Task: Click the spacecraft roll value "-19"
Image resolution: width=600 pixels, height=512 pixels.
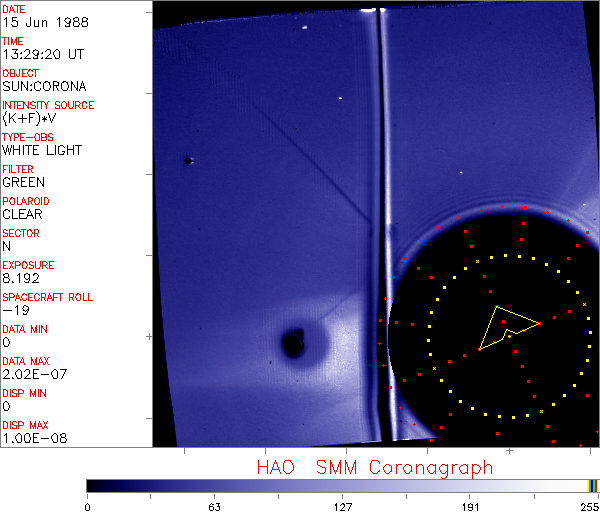Action: [14, 310]
